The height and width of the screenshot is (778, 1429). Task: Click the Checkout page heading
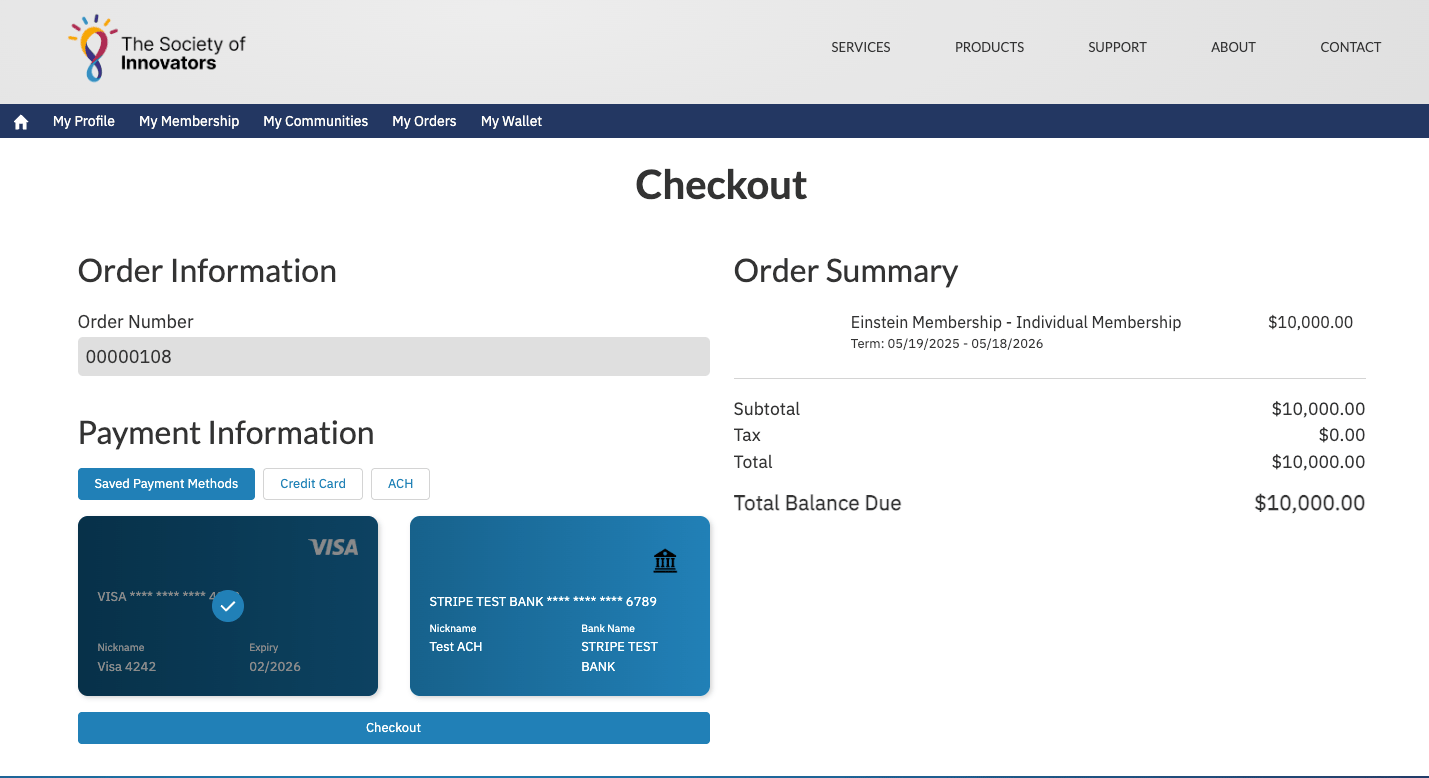(x=721, y=185)
